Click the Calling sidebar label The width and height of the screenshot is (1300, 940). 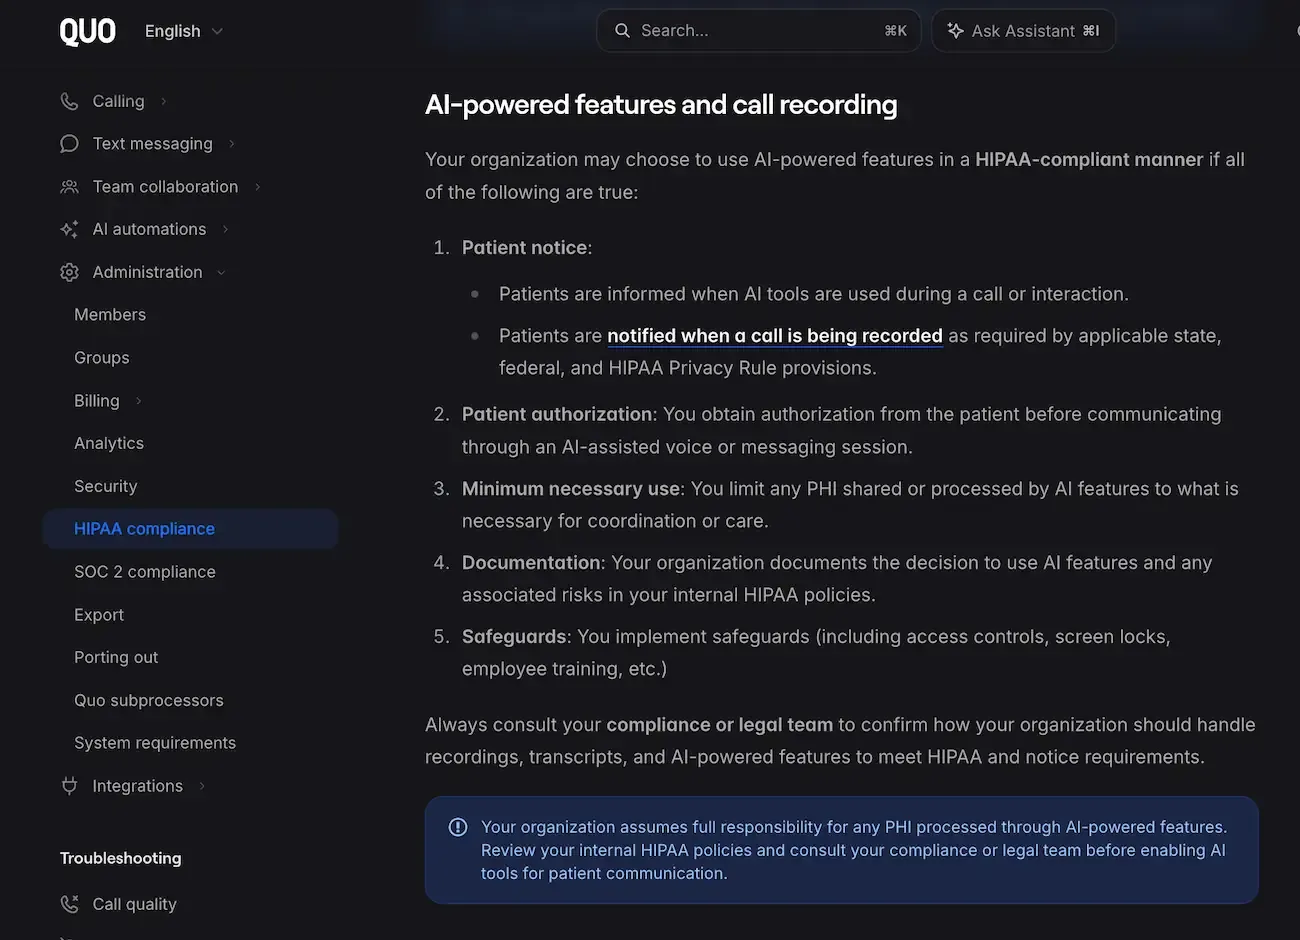tap(118, 101)
